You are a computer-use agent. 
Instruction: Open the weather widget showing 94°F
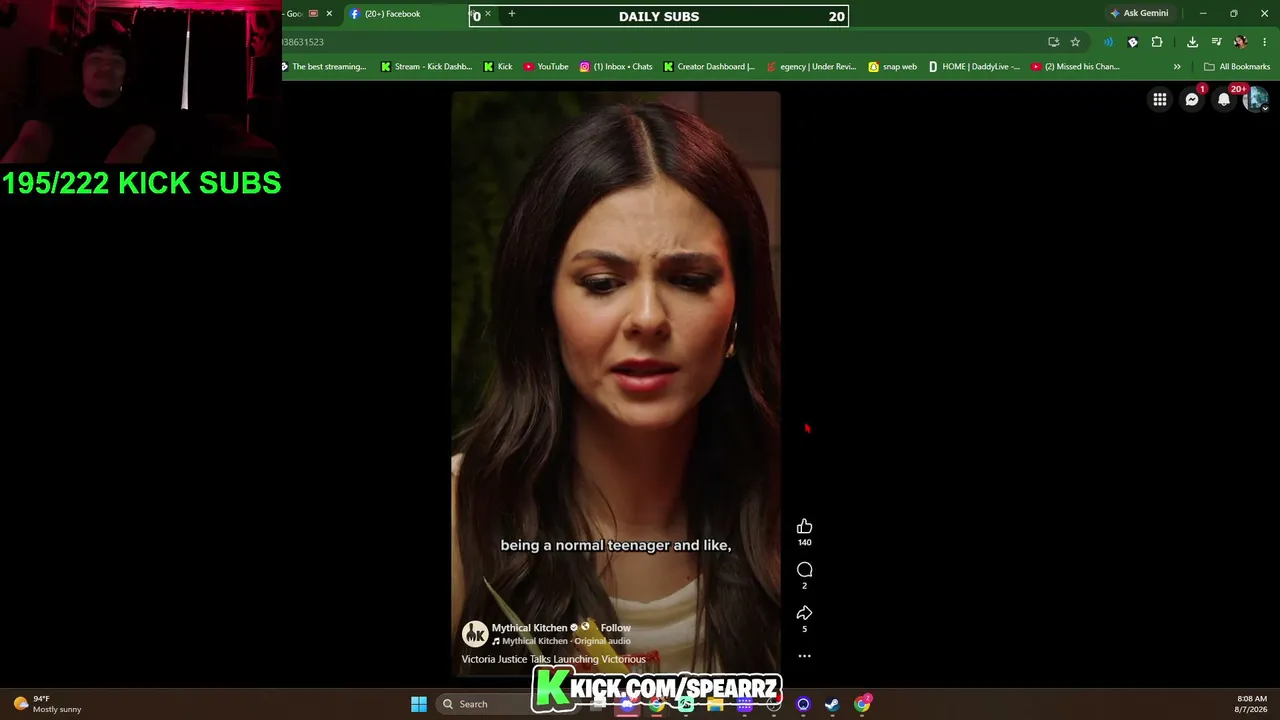pos(47,704)
